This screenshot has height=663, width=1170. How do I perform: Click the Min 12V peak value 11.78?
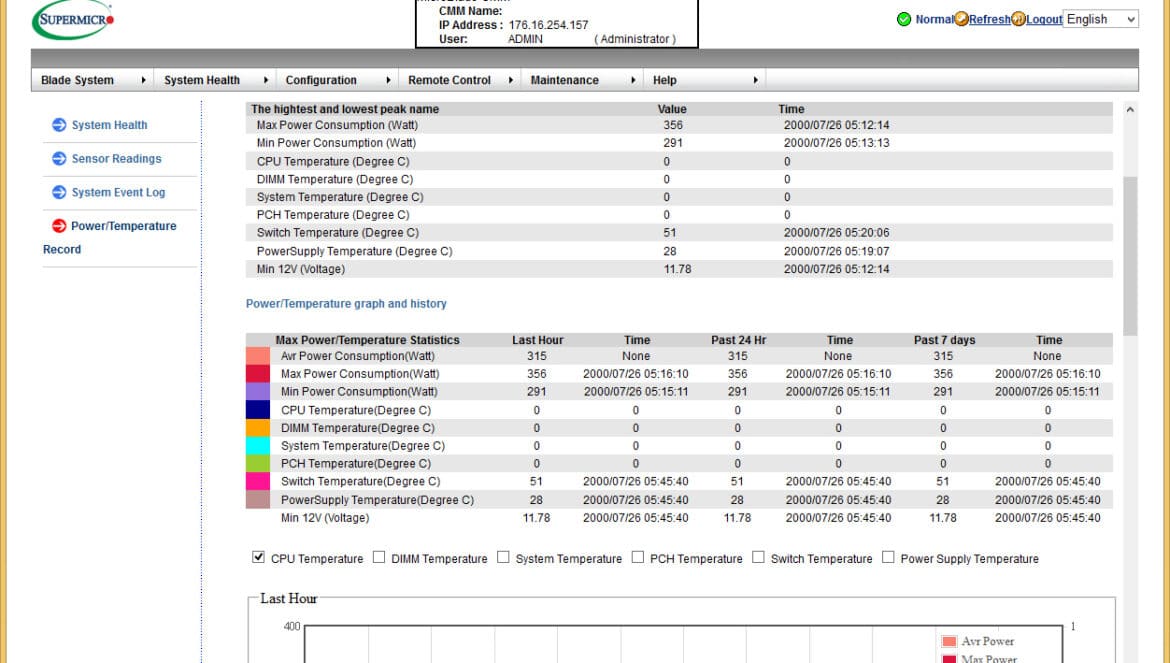click(677, 269)
